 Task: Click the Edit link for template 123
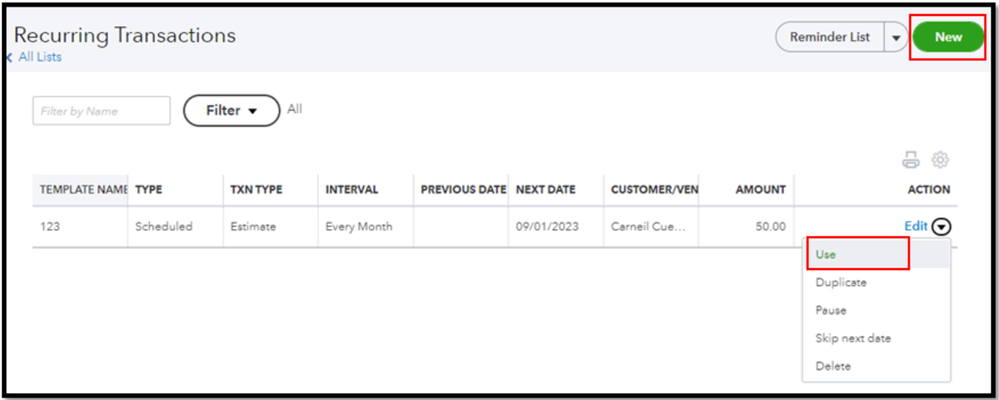pyautogui.click(x=915, y=227)
